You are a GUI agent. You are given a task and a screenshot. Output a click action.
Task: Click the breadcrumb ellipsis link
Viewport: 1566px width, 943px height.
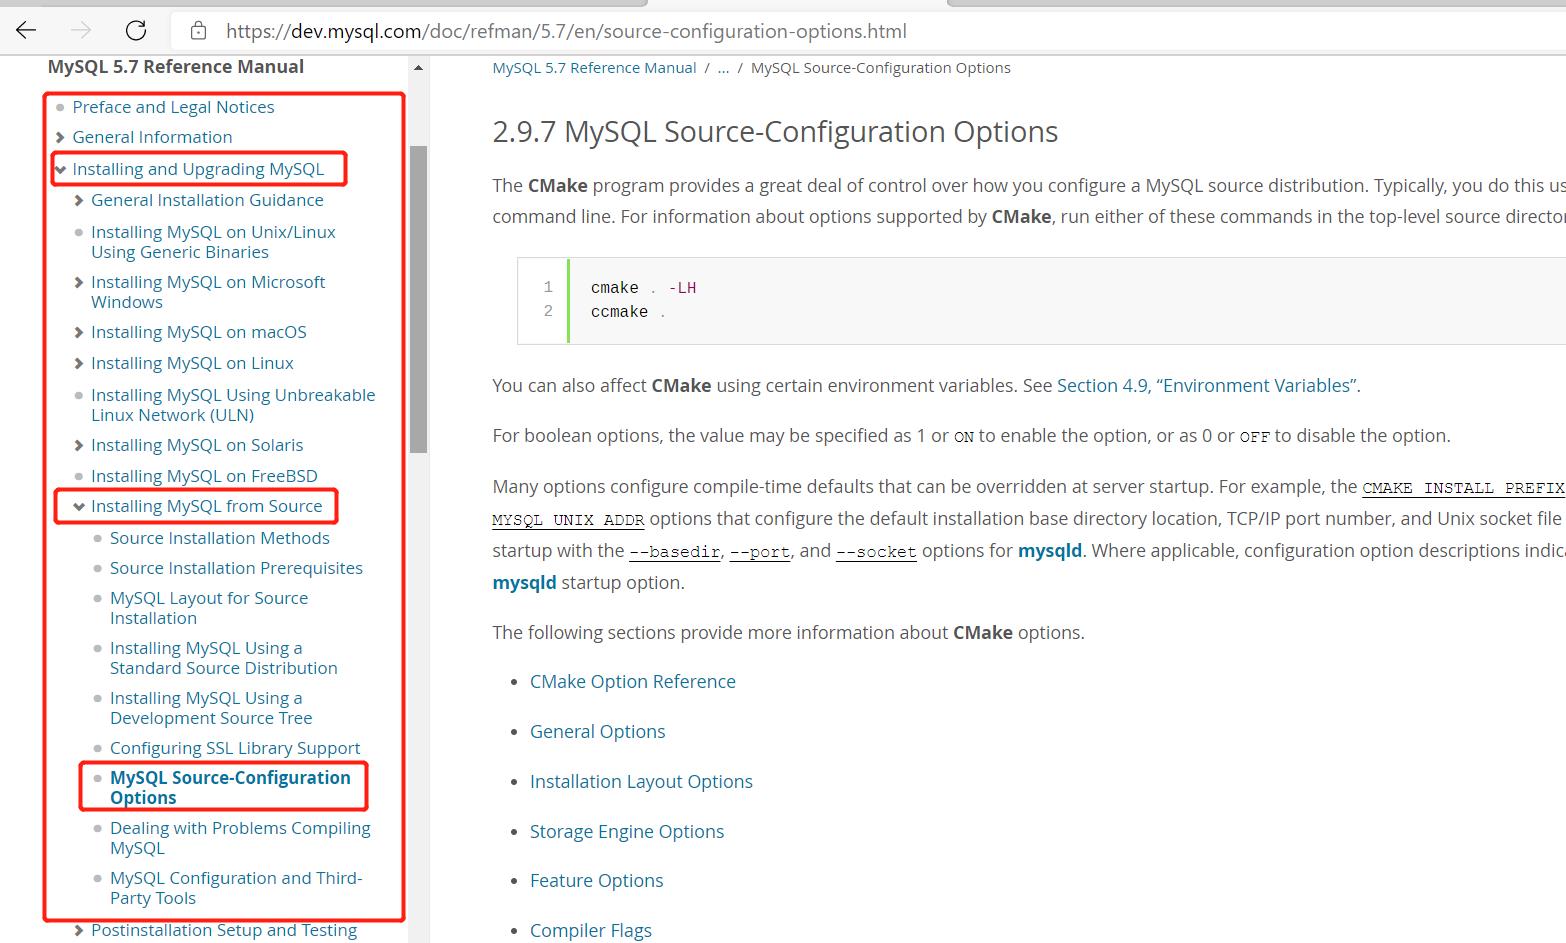tap(723, 68)
